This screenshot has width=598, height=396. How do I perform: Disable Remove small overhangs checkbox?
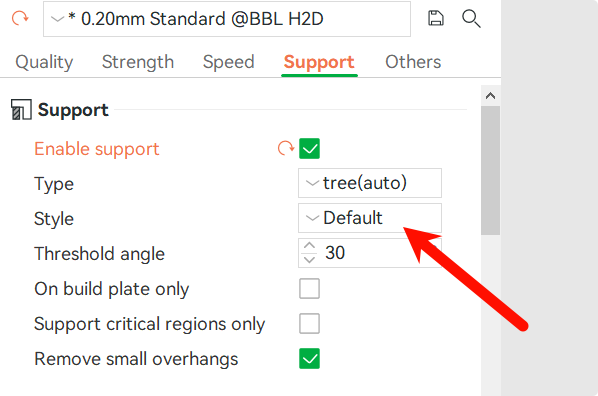pyautogui.click(x=309, y=359)
